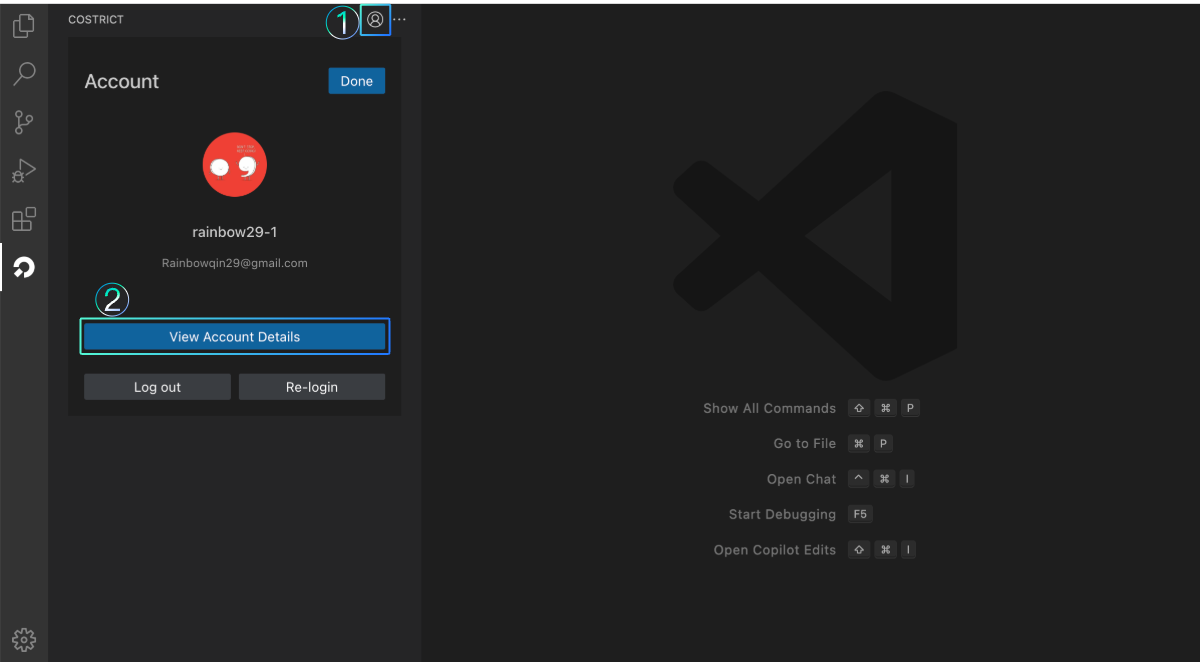Click the Rainbowqin29@gmail.com email address
This screenshot has width=1200, height=662.
point(234,262)
